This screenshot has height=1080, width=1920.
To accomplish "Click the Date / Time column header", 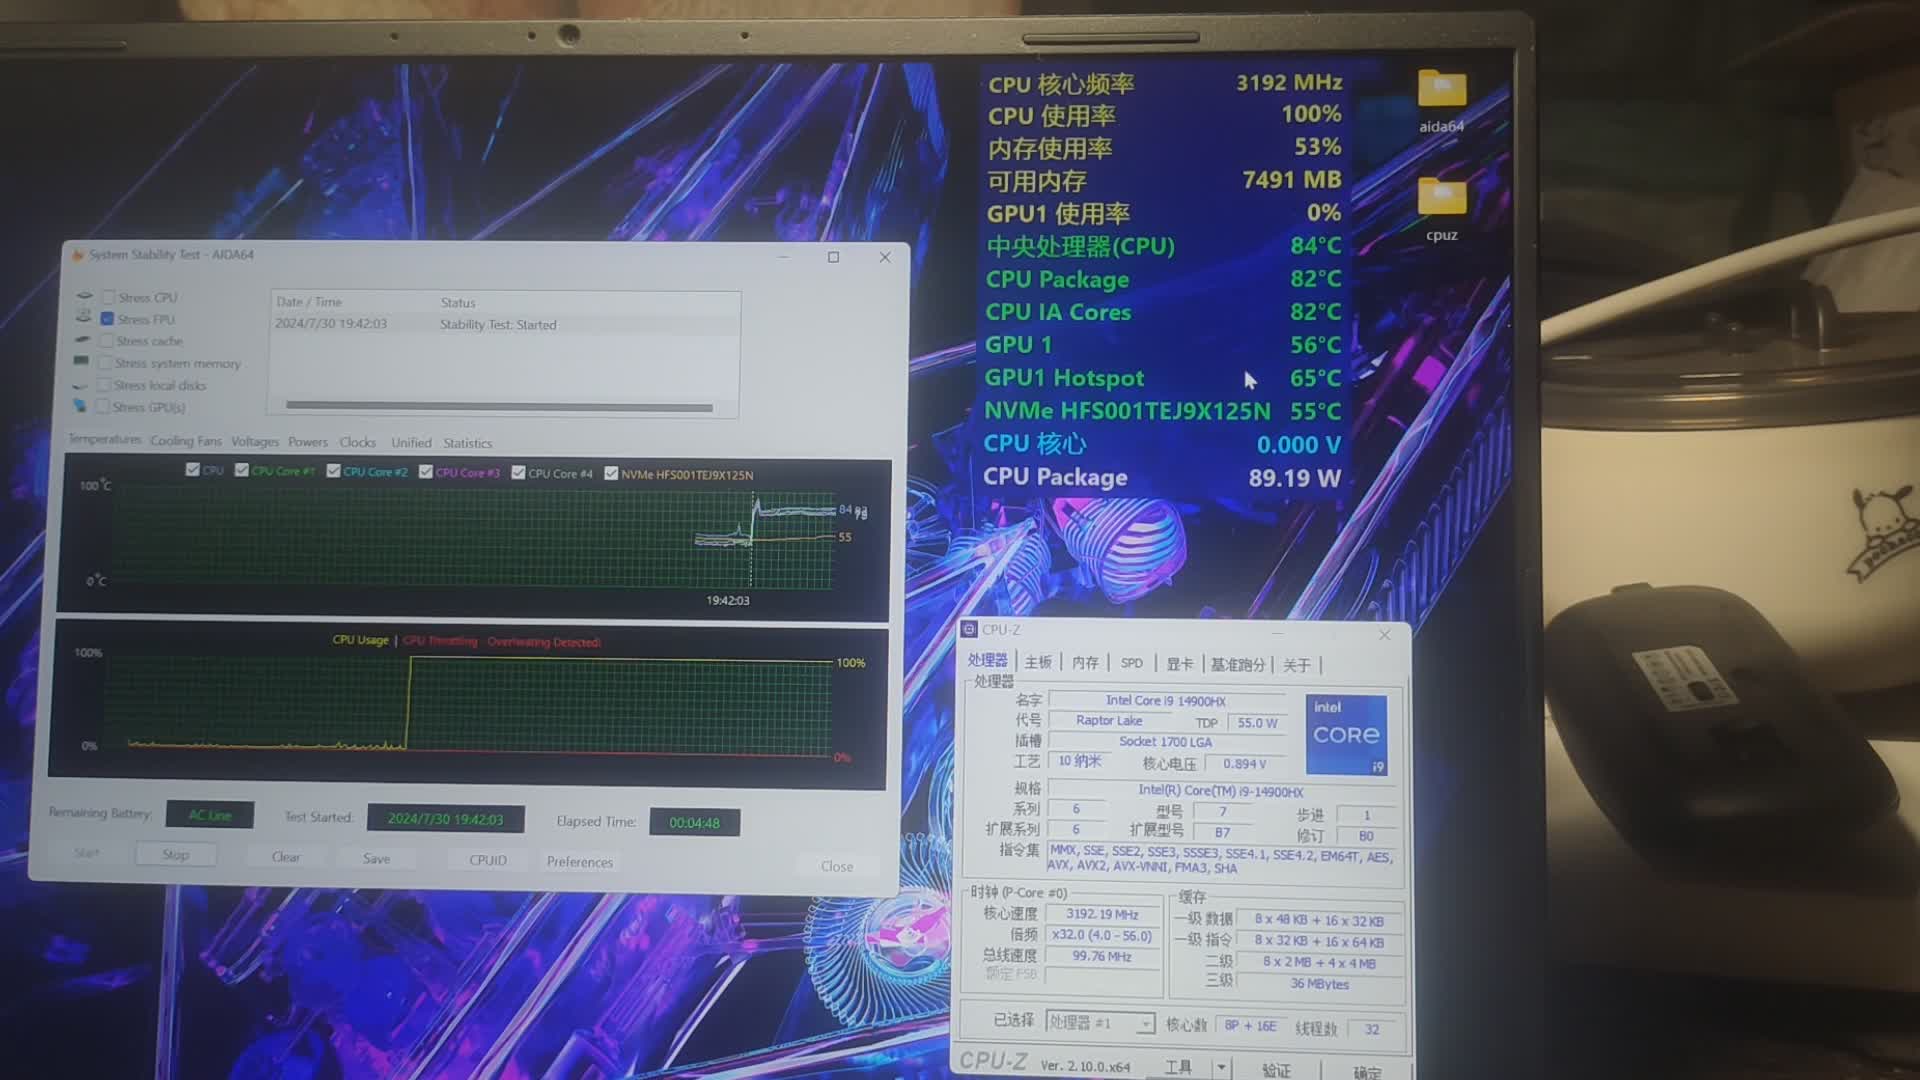I will click(x=309, y=302).
